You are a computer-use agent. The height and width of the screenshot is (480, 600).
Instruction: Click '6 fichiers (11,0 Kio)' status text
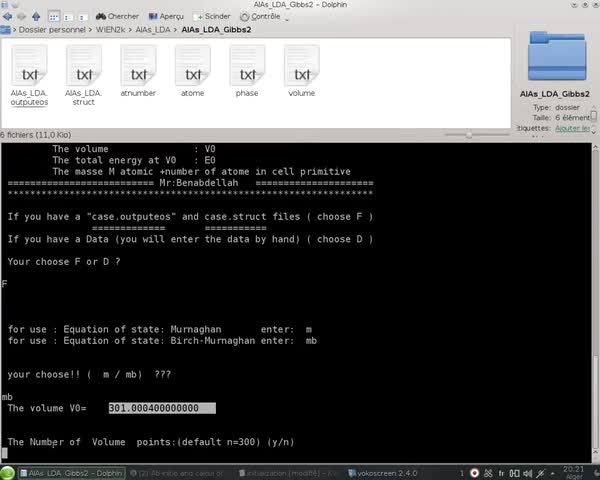(x=36, y=135)
